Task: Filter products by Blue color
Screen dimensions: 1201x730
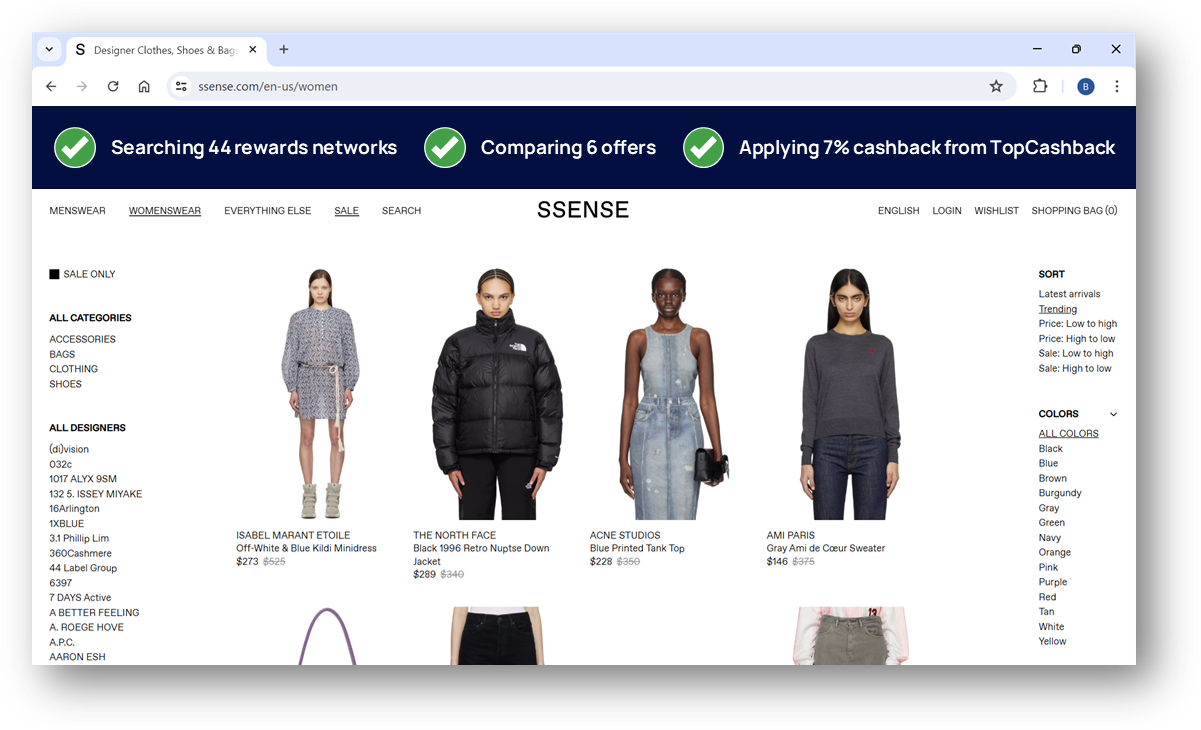Action: 1049,464
